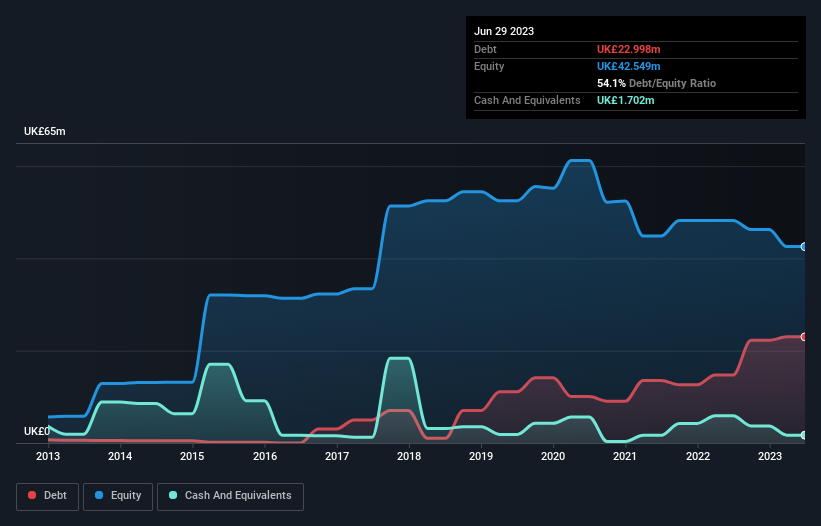
Task: Select the 2022 x-axis label
Action: point(698,456)
